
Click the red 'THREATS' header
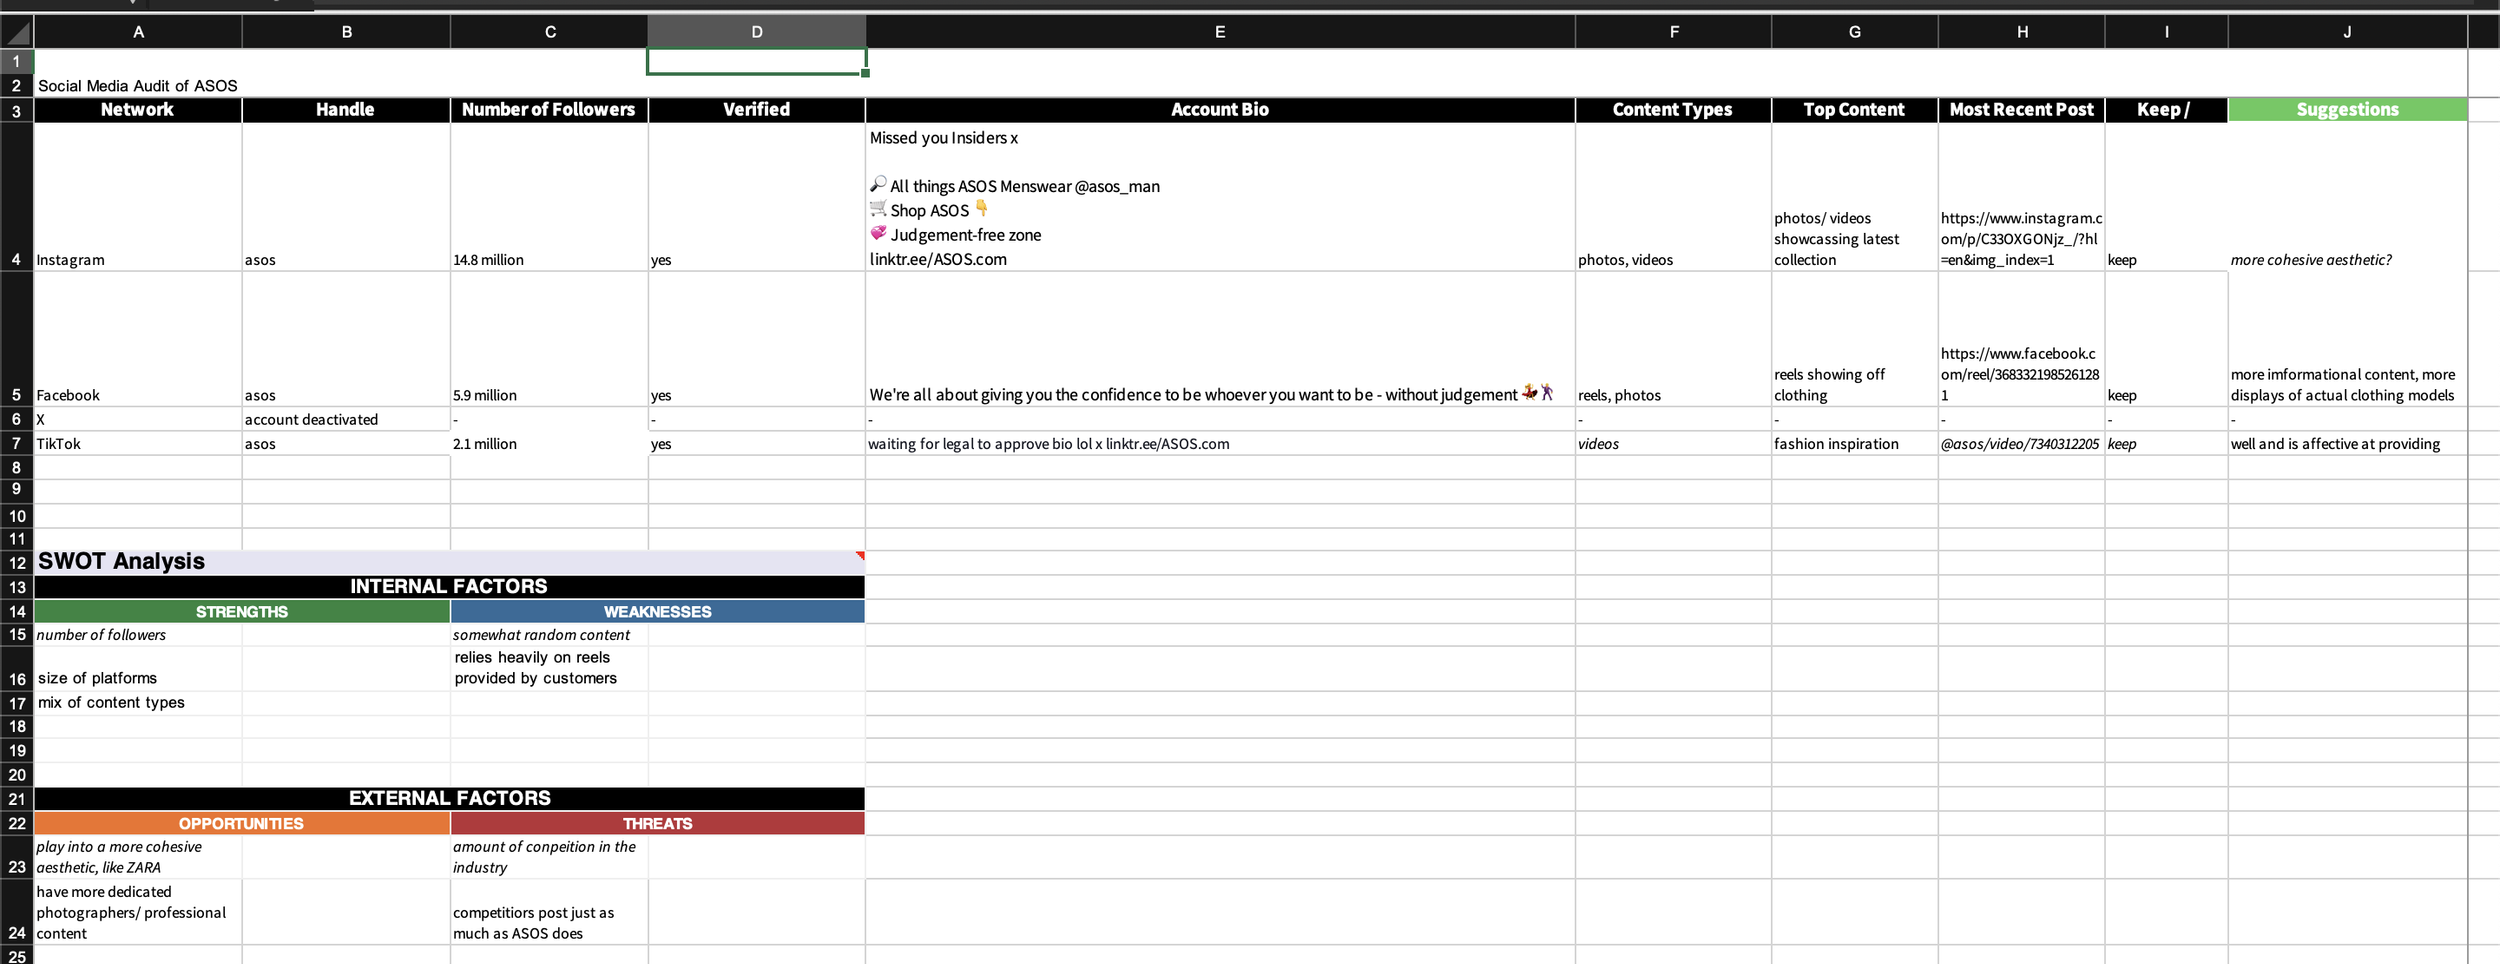657,823
